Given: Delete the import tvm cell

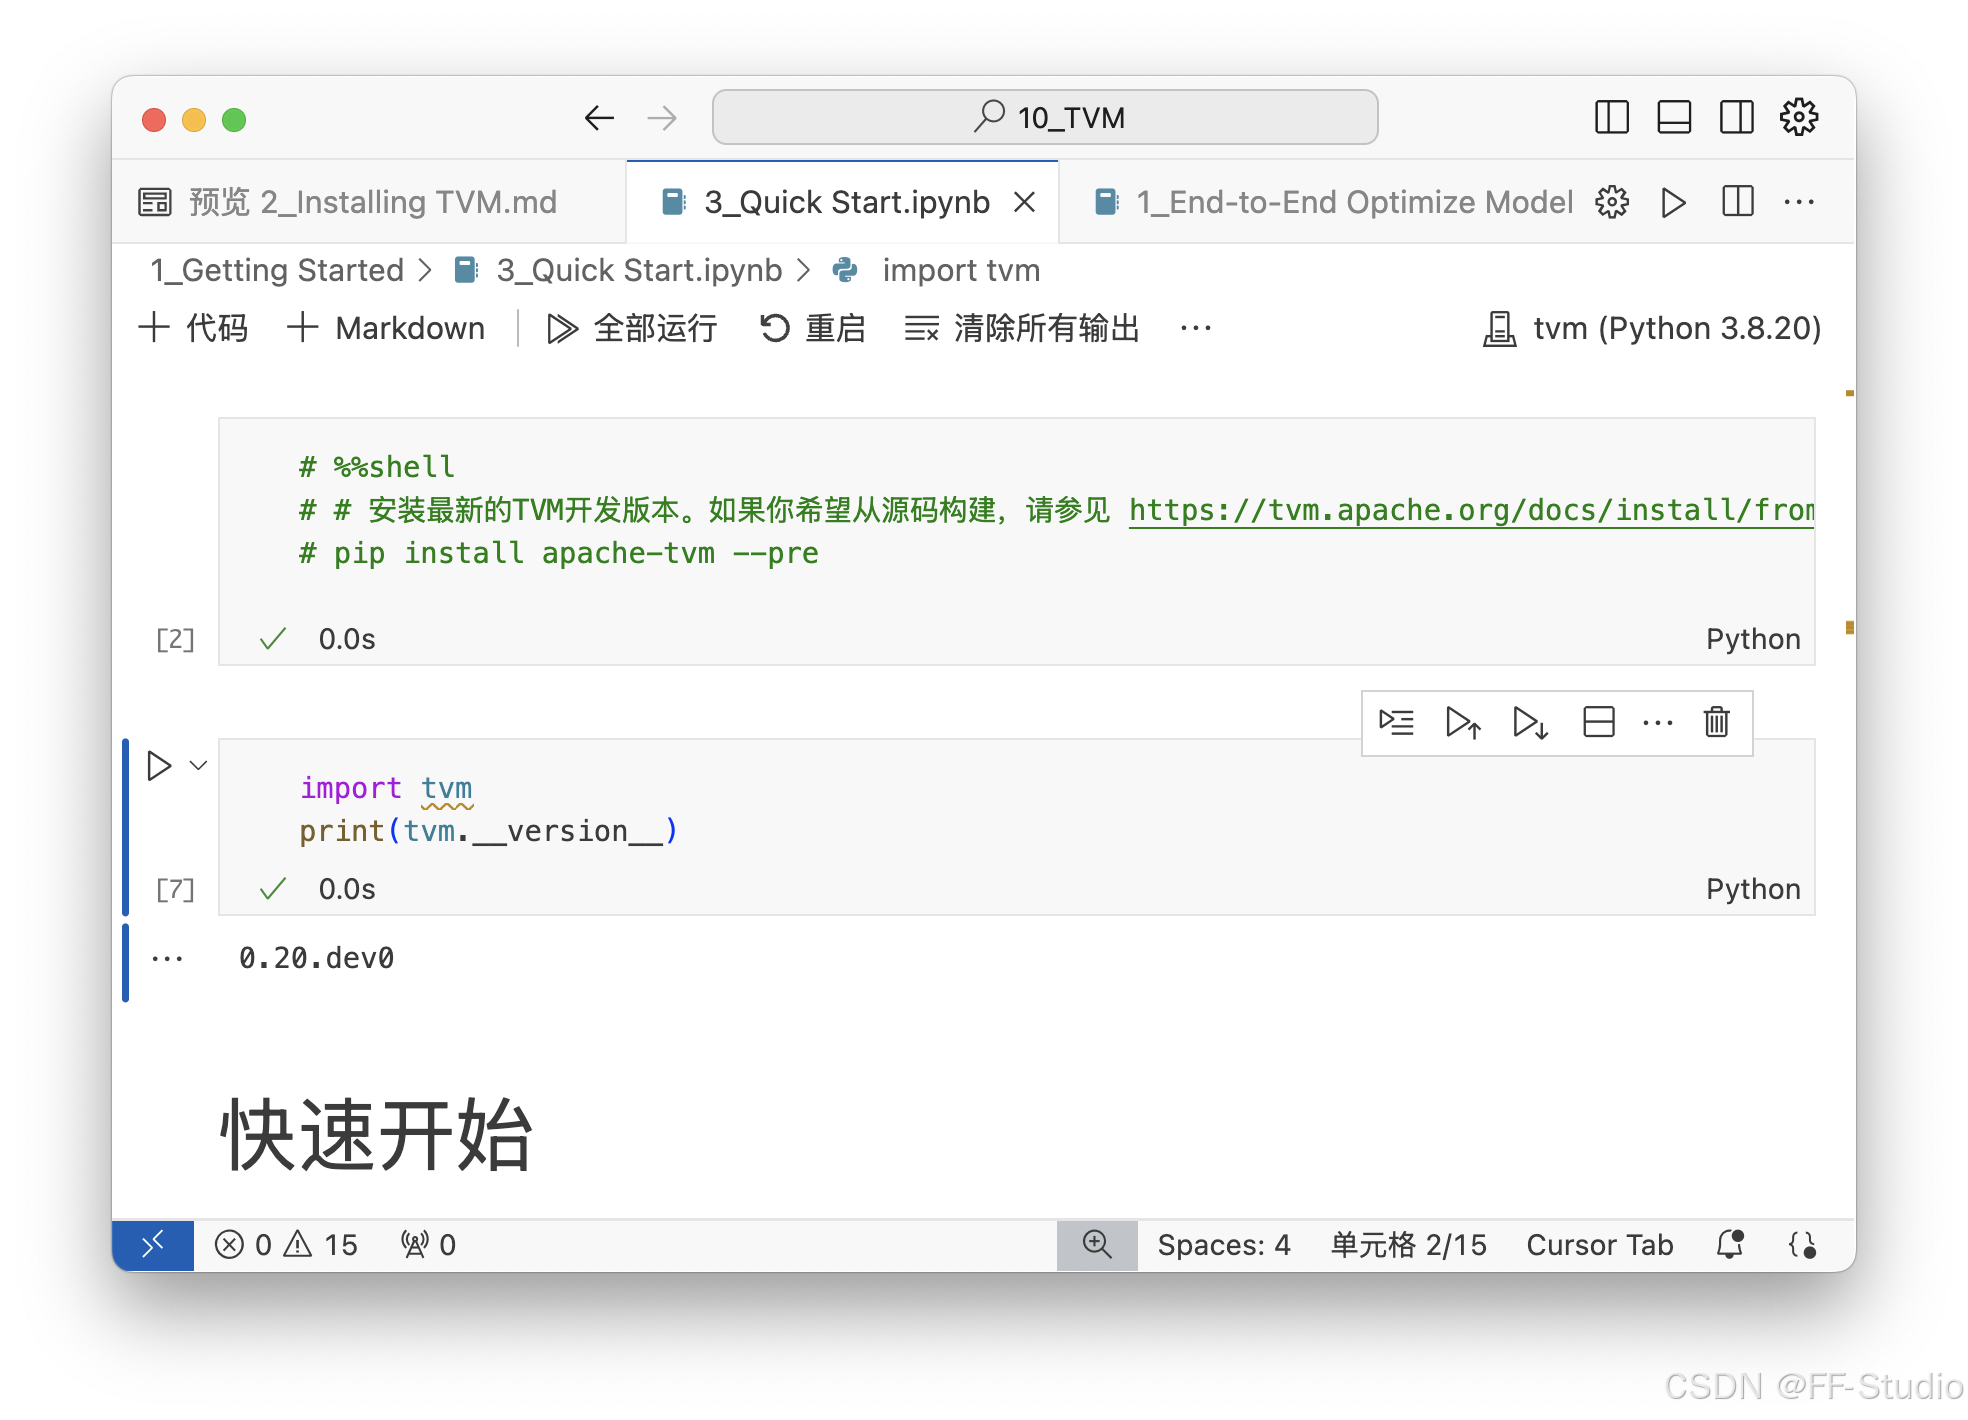Looking at the screenshot, I should click(x=1717, y=722).
